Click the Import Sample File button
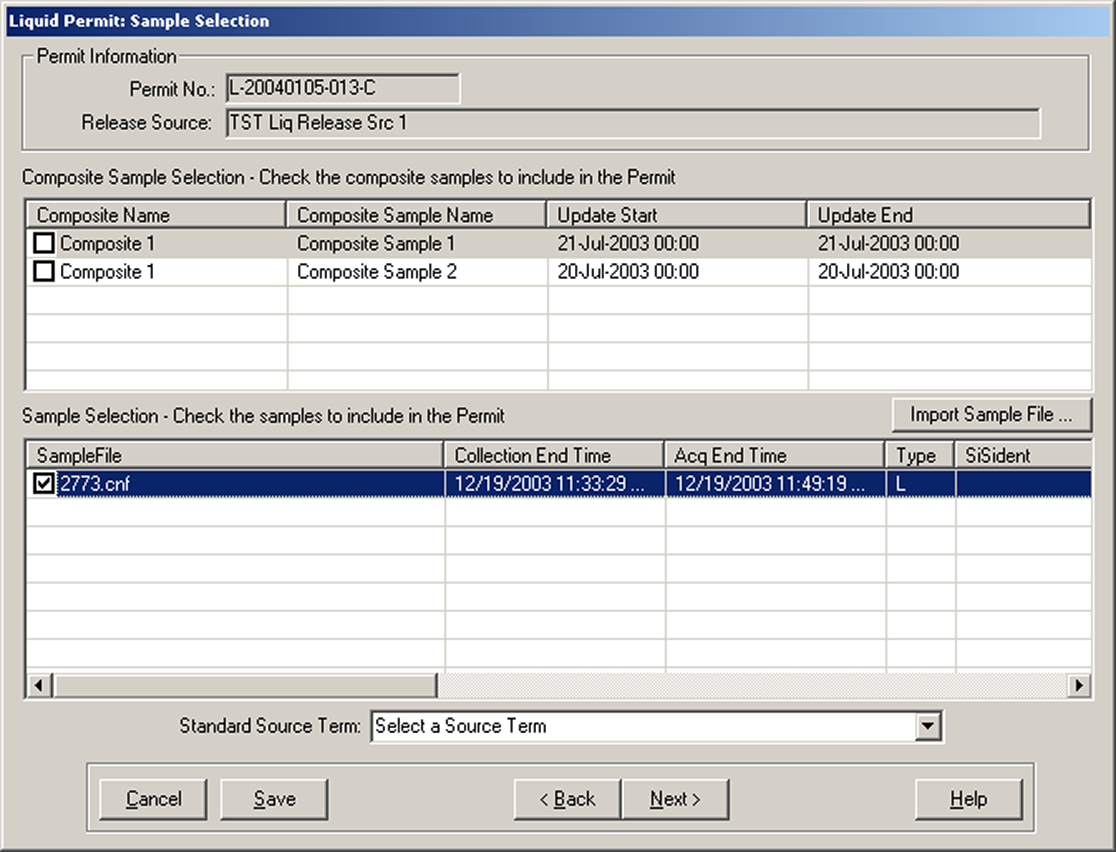 (x=991, y=414)
